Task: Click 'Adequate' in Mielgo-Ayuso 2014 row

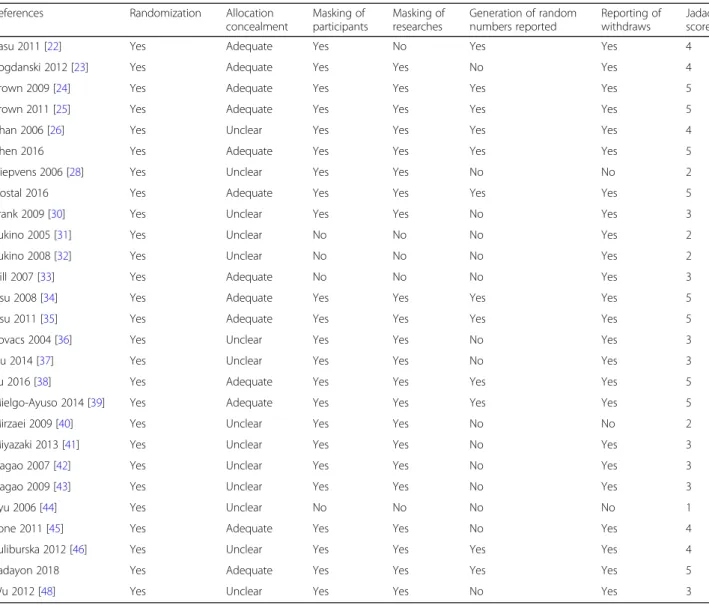Action: (249, 402)
